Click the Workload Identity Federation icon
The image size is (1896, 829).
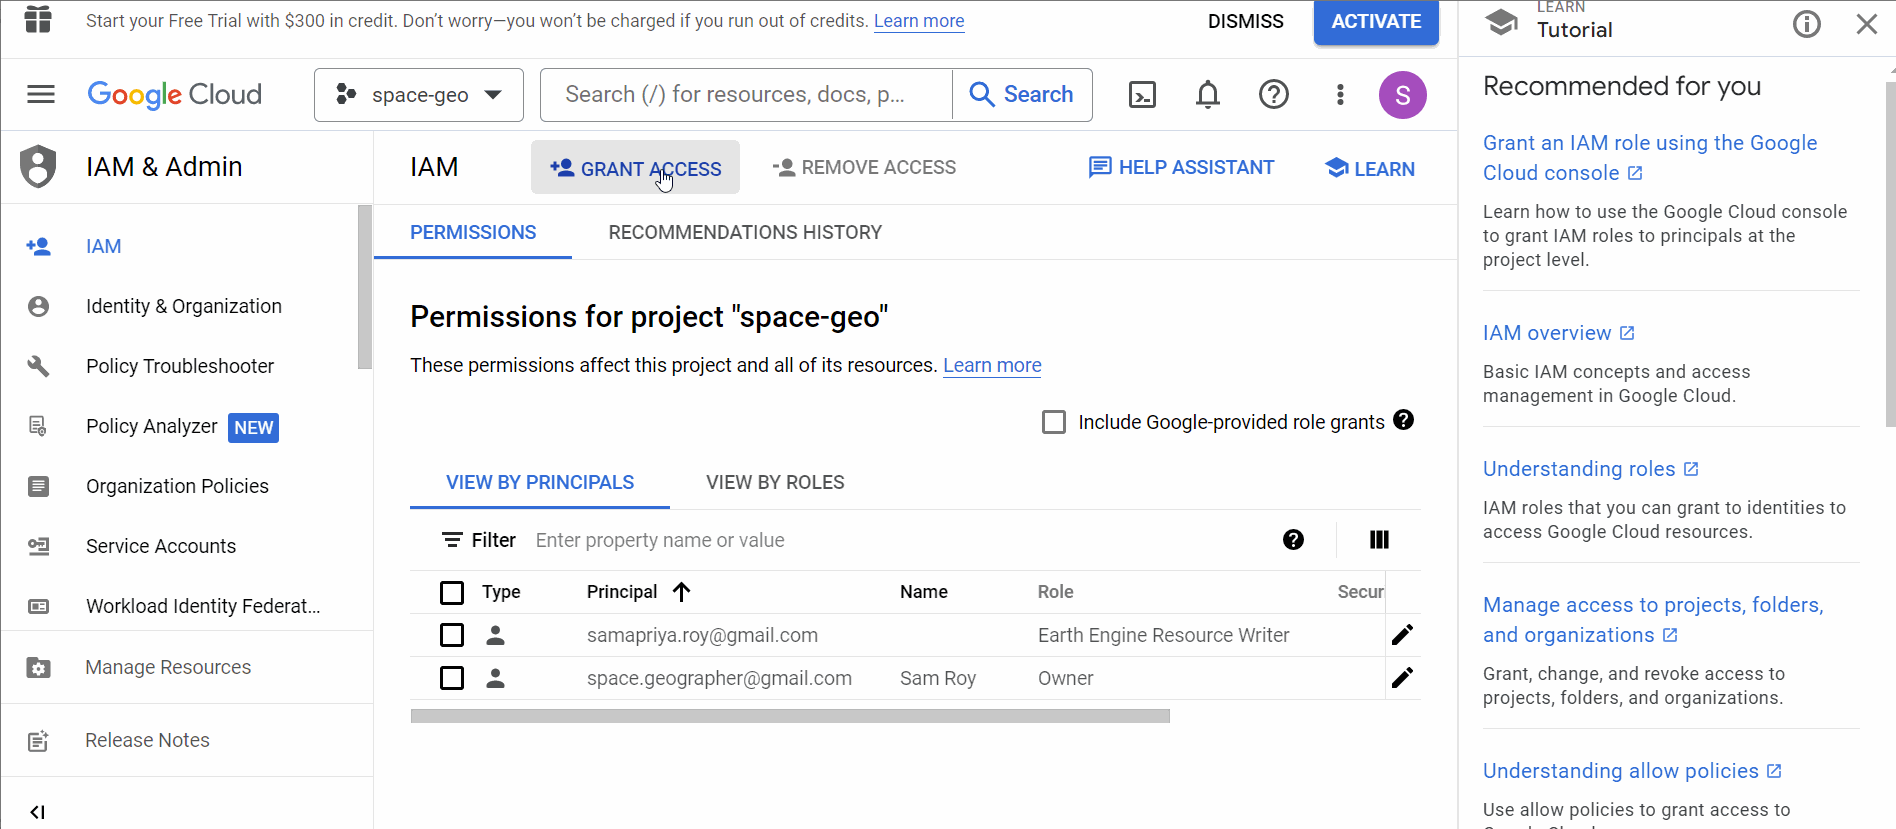(x=38, y=606)
